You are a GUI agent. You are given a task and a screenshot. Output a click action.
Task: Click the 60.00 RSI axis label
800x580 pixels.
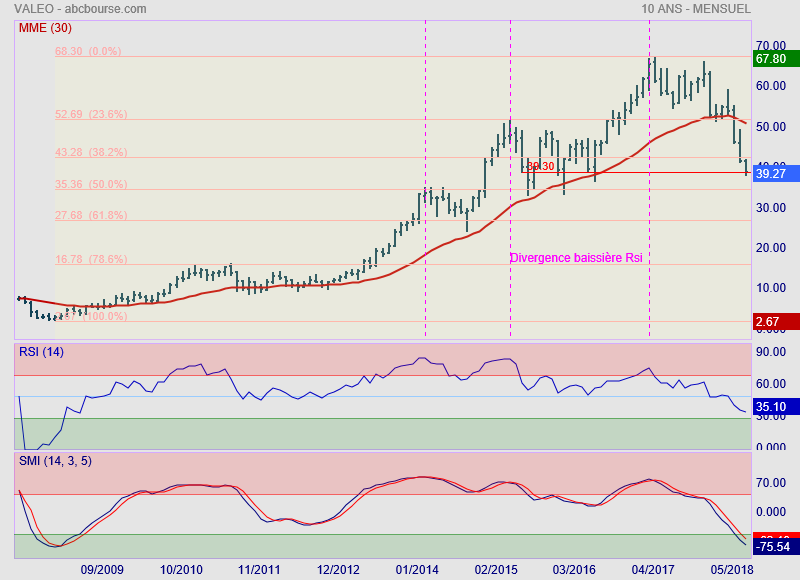[x=771, y=384]
